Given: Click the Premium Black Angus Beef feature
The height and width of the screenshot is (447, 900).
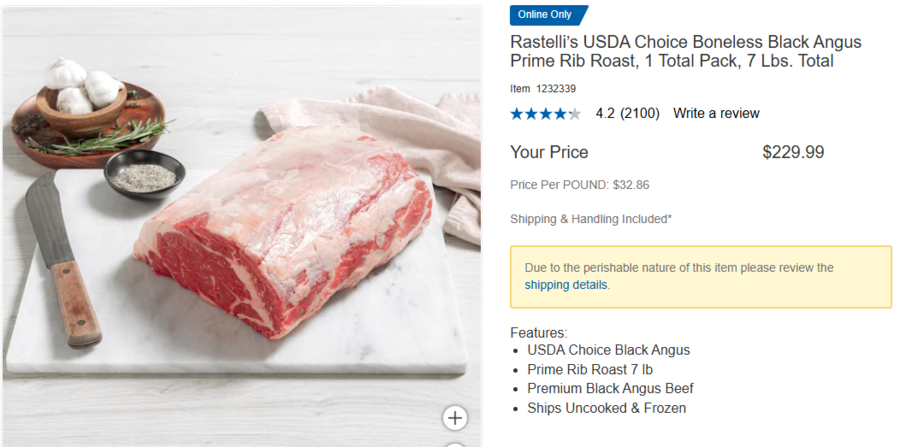Looking at the screenshot, I should (610, 388).
